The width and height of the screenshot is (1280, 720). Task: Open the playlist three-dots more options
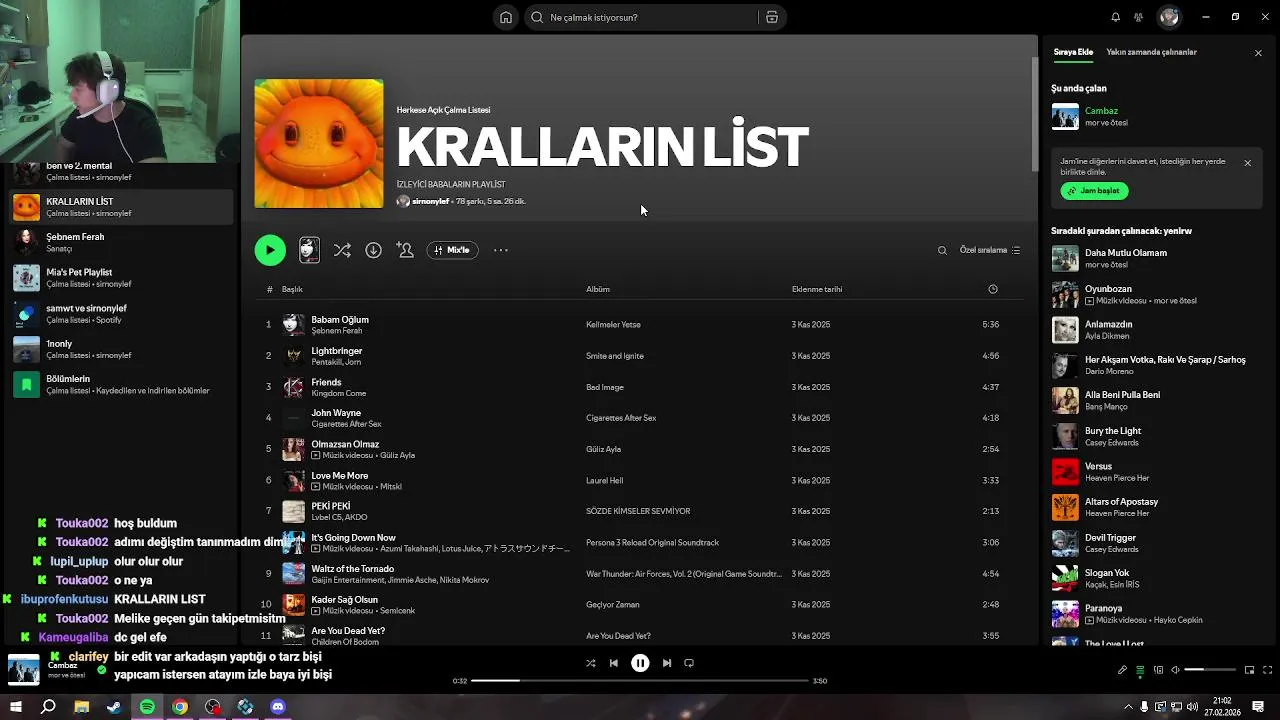pyautogui.click(x=501, y=250)
